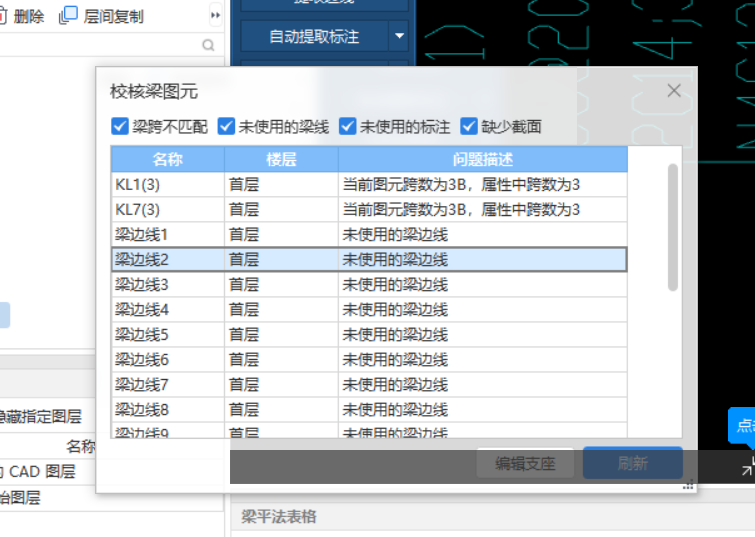The width and height of the screenshot is (755, 537).
Task: Click the 楼层 column header
Action: (x=281, y=159)
